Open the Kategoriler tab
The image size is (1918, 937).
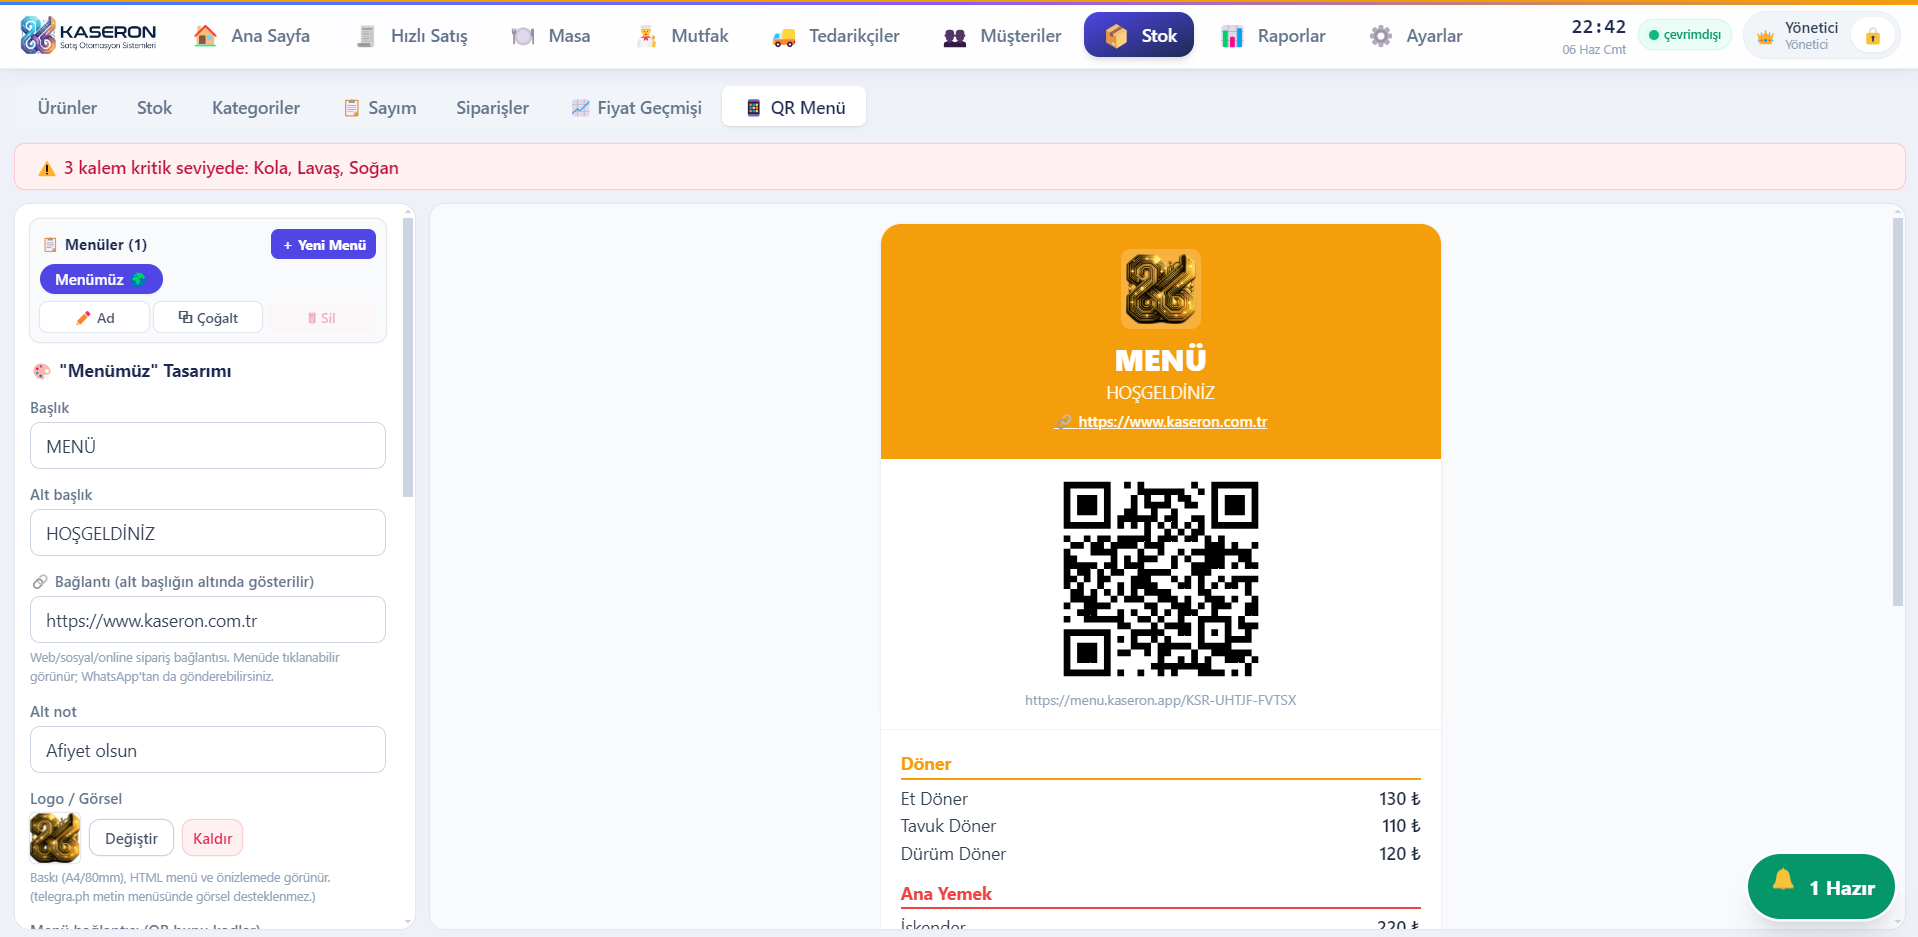click(256, 107)
